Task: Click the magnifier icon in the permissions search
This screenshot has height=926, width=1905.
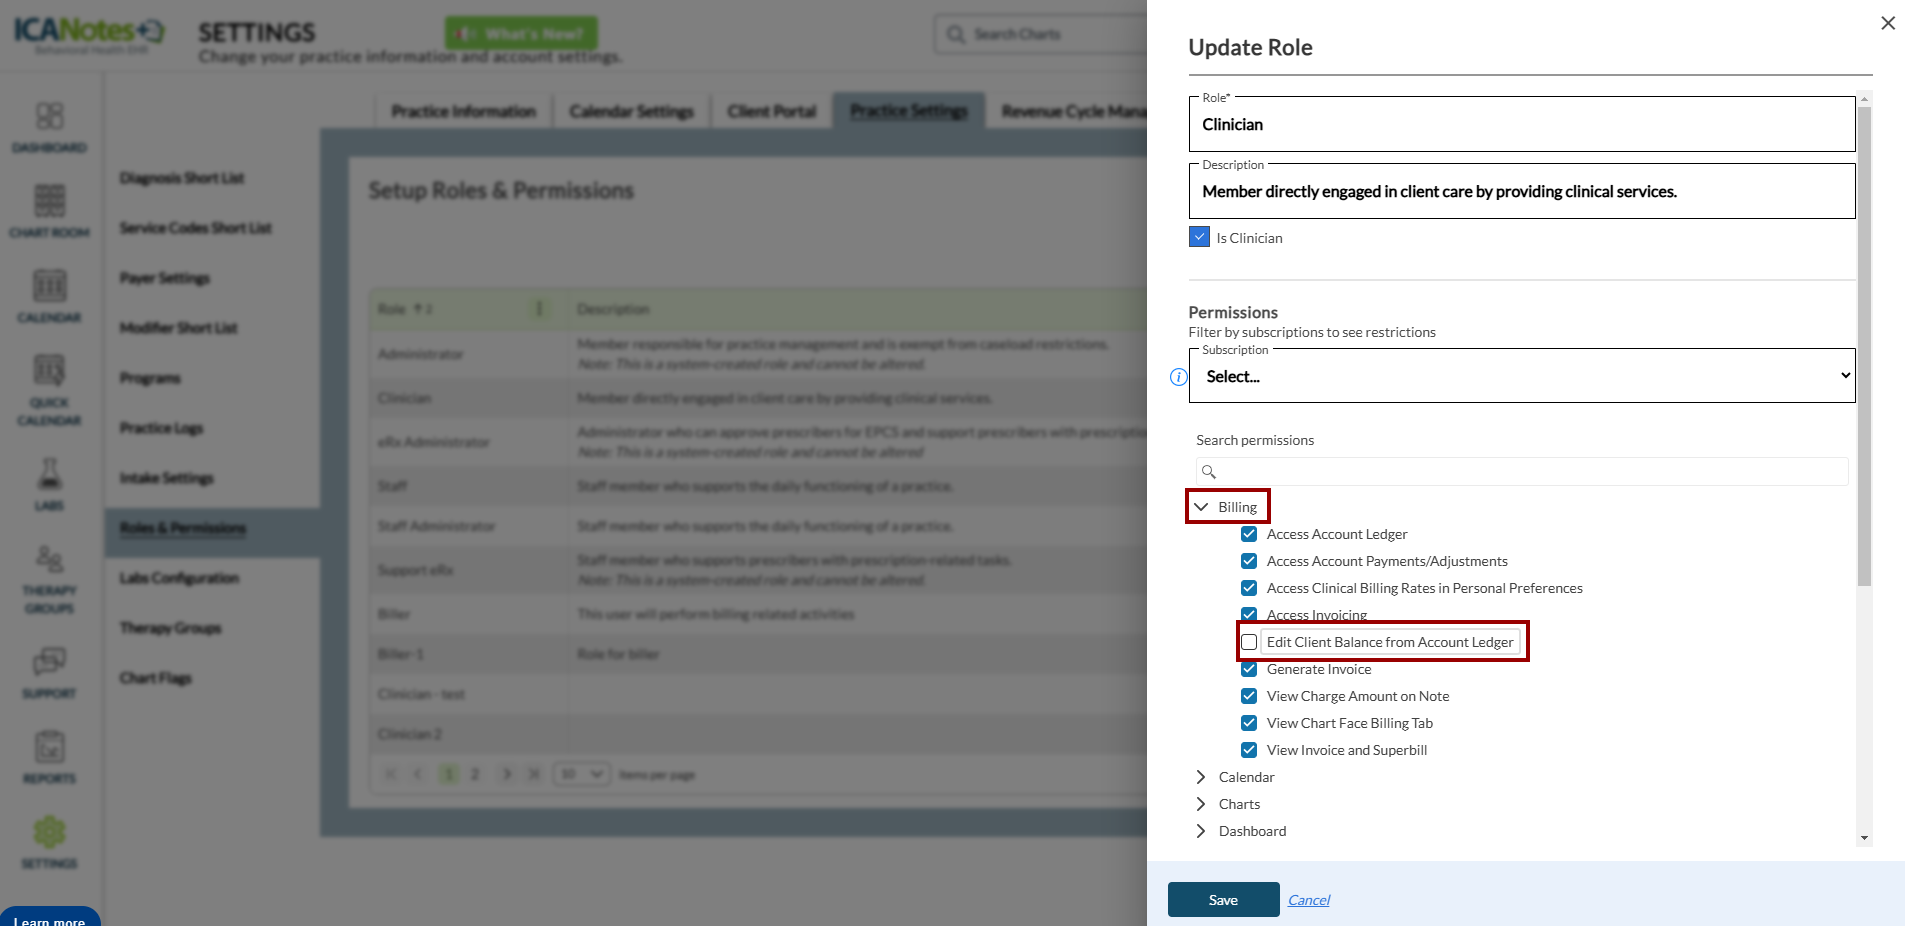Action: click(x=1209, y=472)
